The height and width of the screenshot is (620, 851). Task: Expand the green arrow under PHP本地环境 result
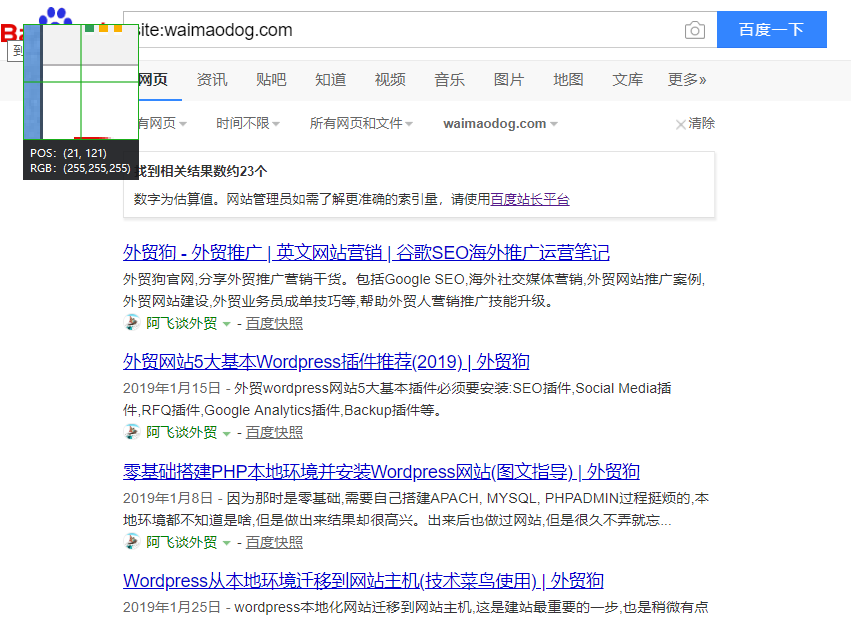[x=227, y=543]
